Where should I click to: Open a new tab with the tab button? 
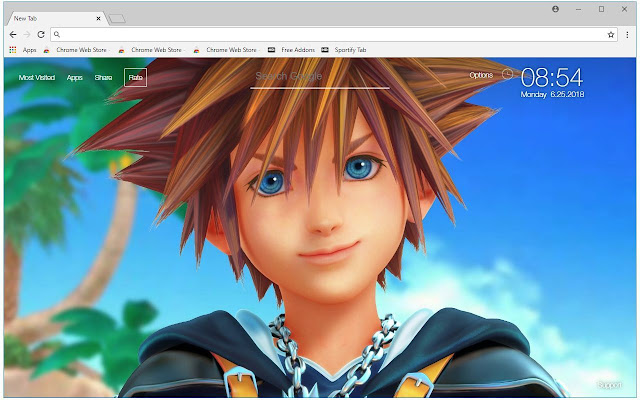[117, 18]
